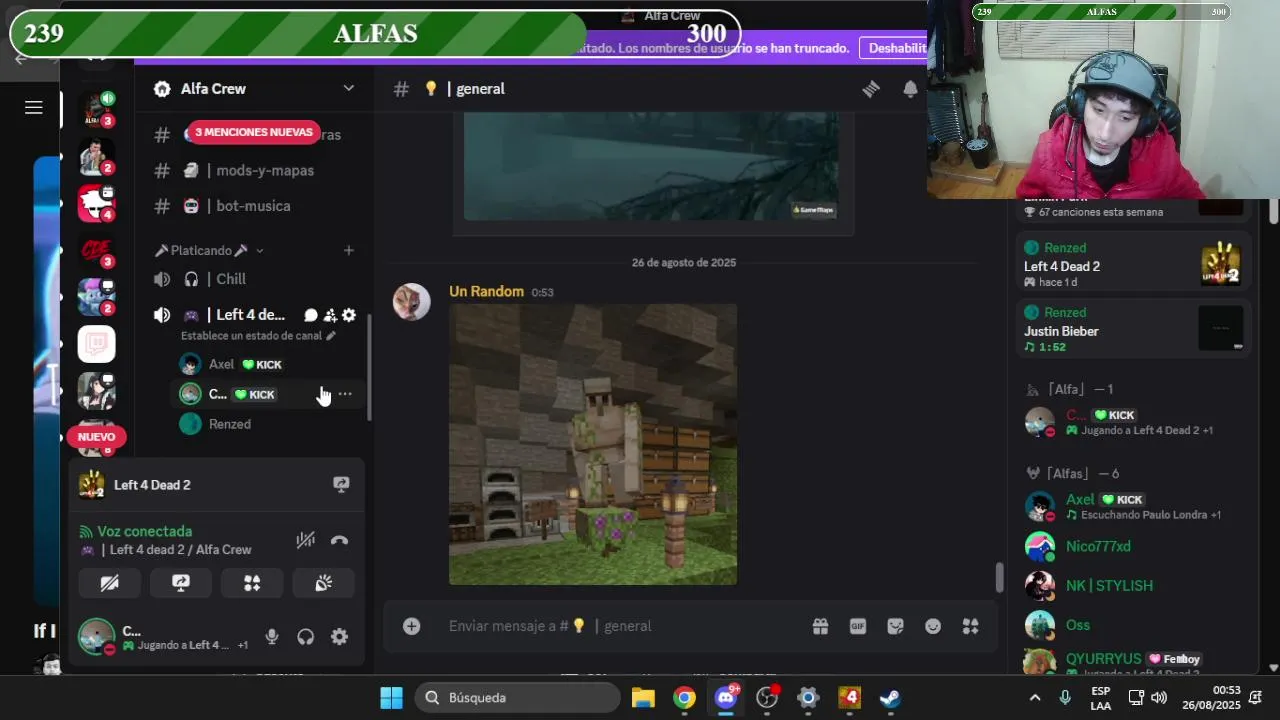The height and width of the screenshot is (720, 1280).
Task: Click Establece un estado de canal
Action: coord(258,336)
